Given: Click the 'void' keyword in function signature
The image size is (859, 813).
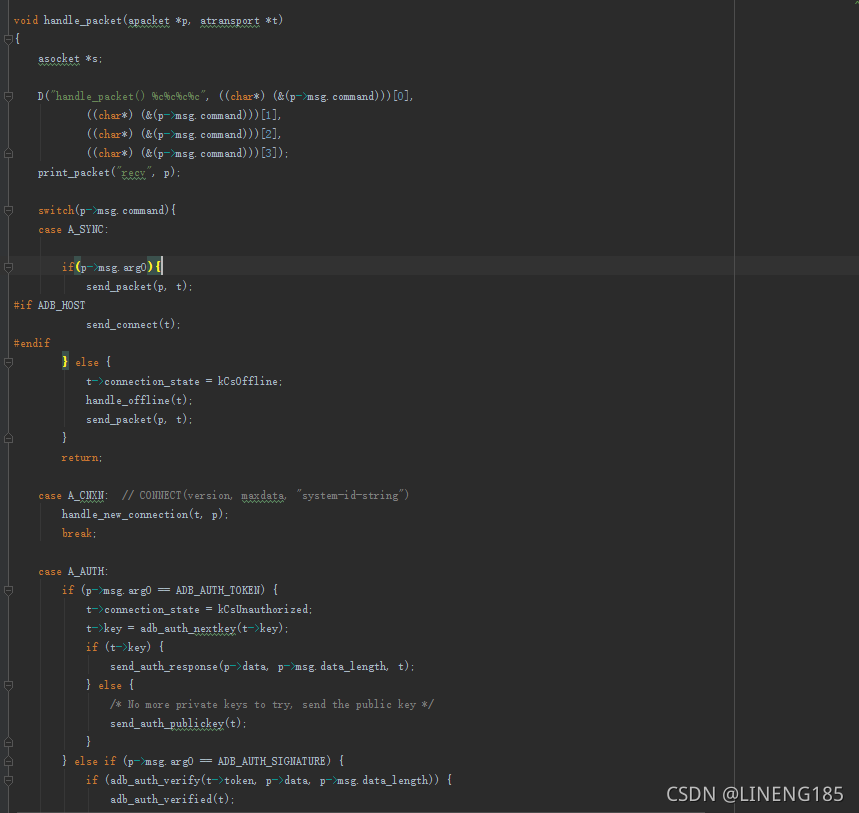Looking at the screenshot, I should (26, 20).
